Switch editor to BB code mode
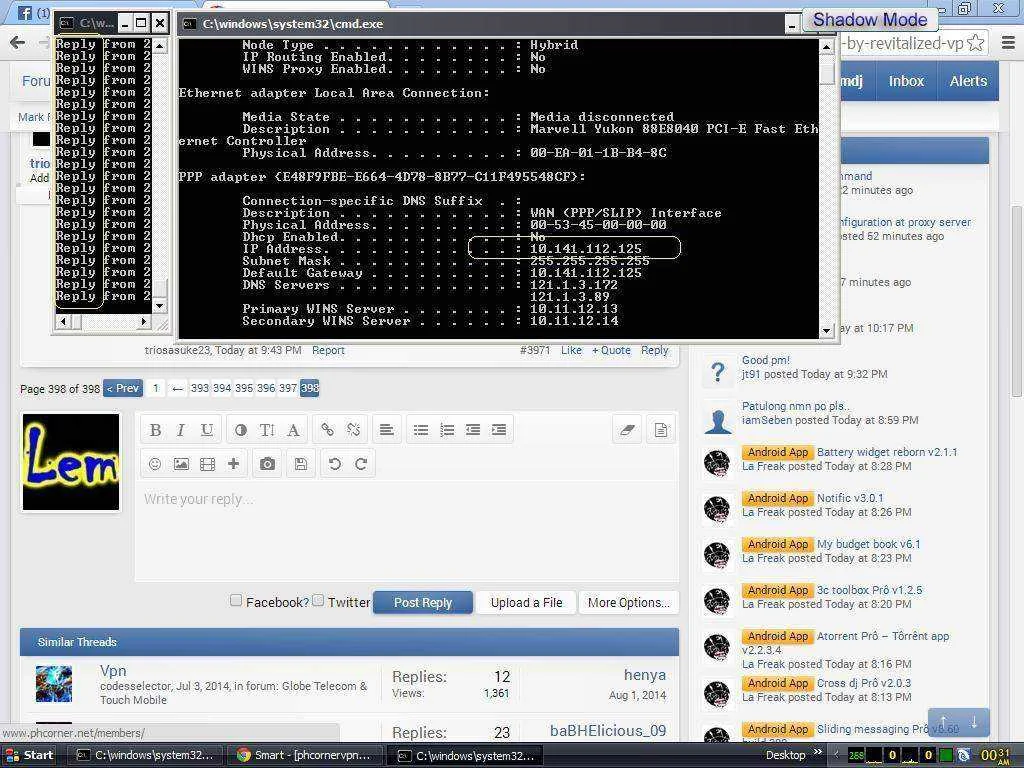This screenshot has width=1024, height=768. click(661, 430)
